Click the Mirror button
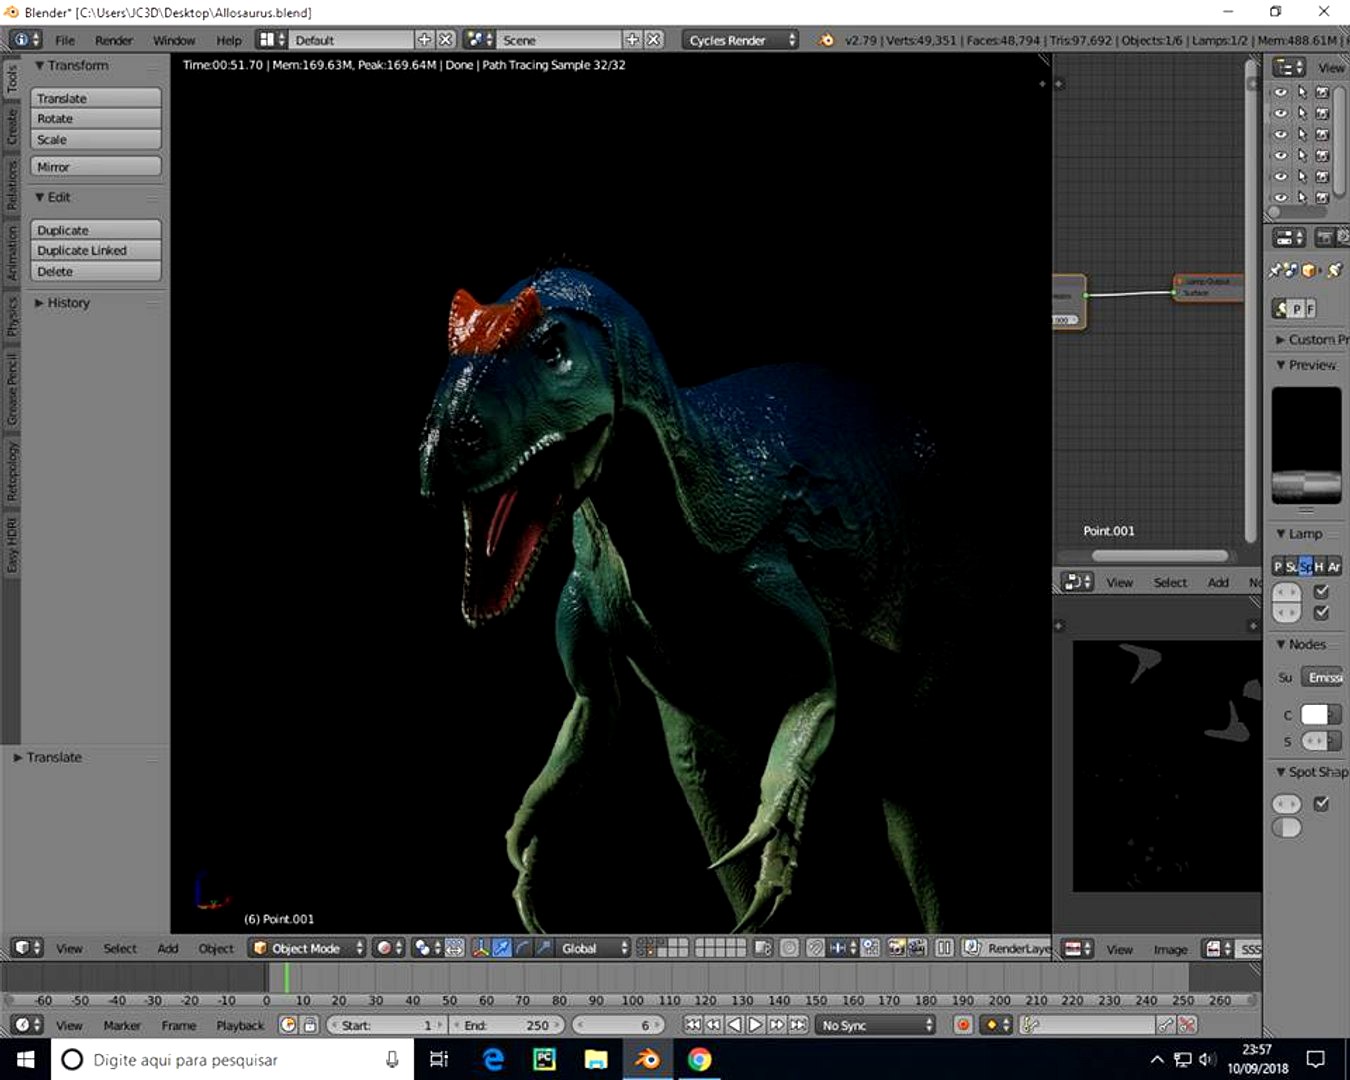Screen dimensions: 1350x1080 pos(96,167)
